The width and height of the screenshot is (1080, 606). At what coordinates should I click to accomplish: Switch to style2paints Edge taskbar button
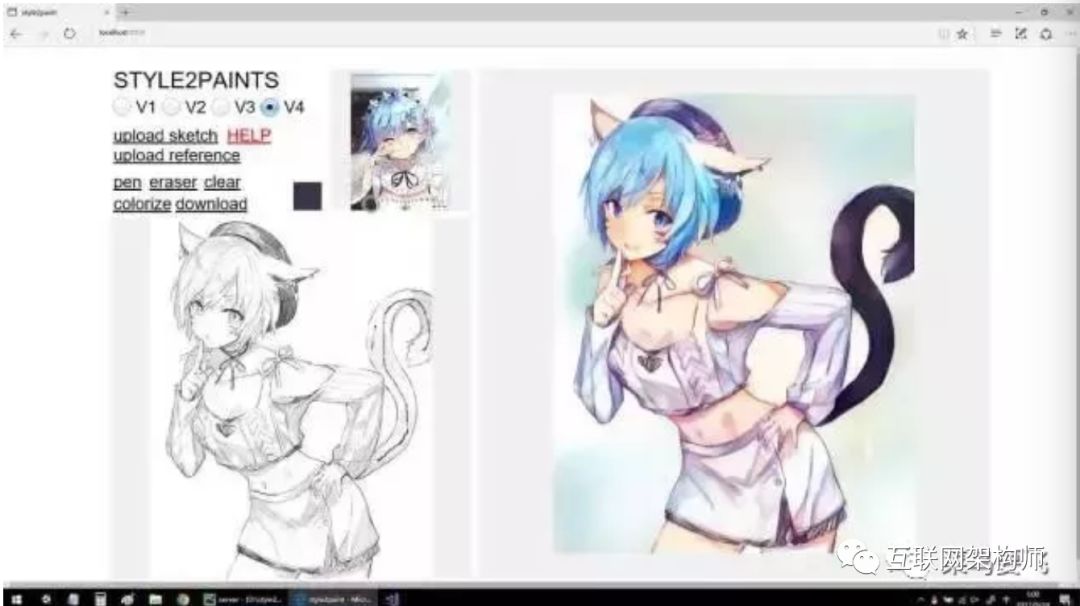point(333,599)
